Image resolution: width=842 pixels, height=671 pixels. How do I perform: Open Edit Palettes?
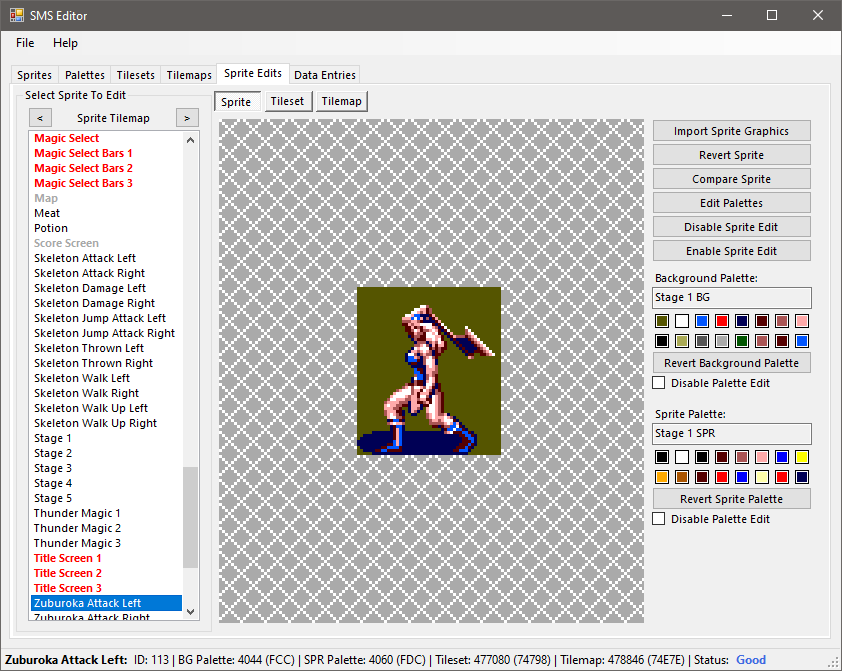click(x=731, y=203)
